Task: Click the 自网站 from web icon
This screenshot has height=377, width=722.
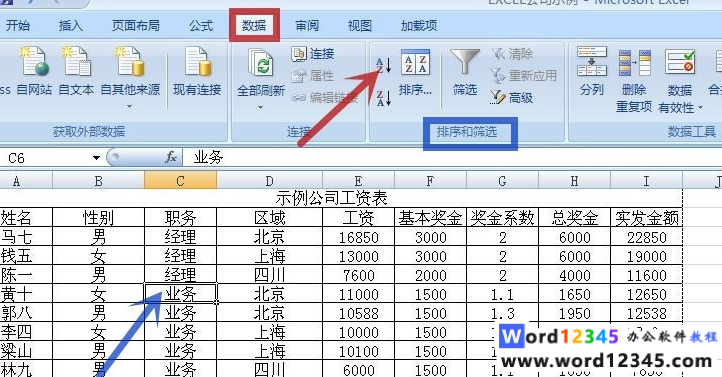Action: click(34, 71)
